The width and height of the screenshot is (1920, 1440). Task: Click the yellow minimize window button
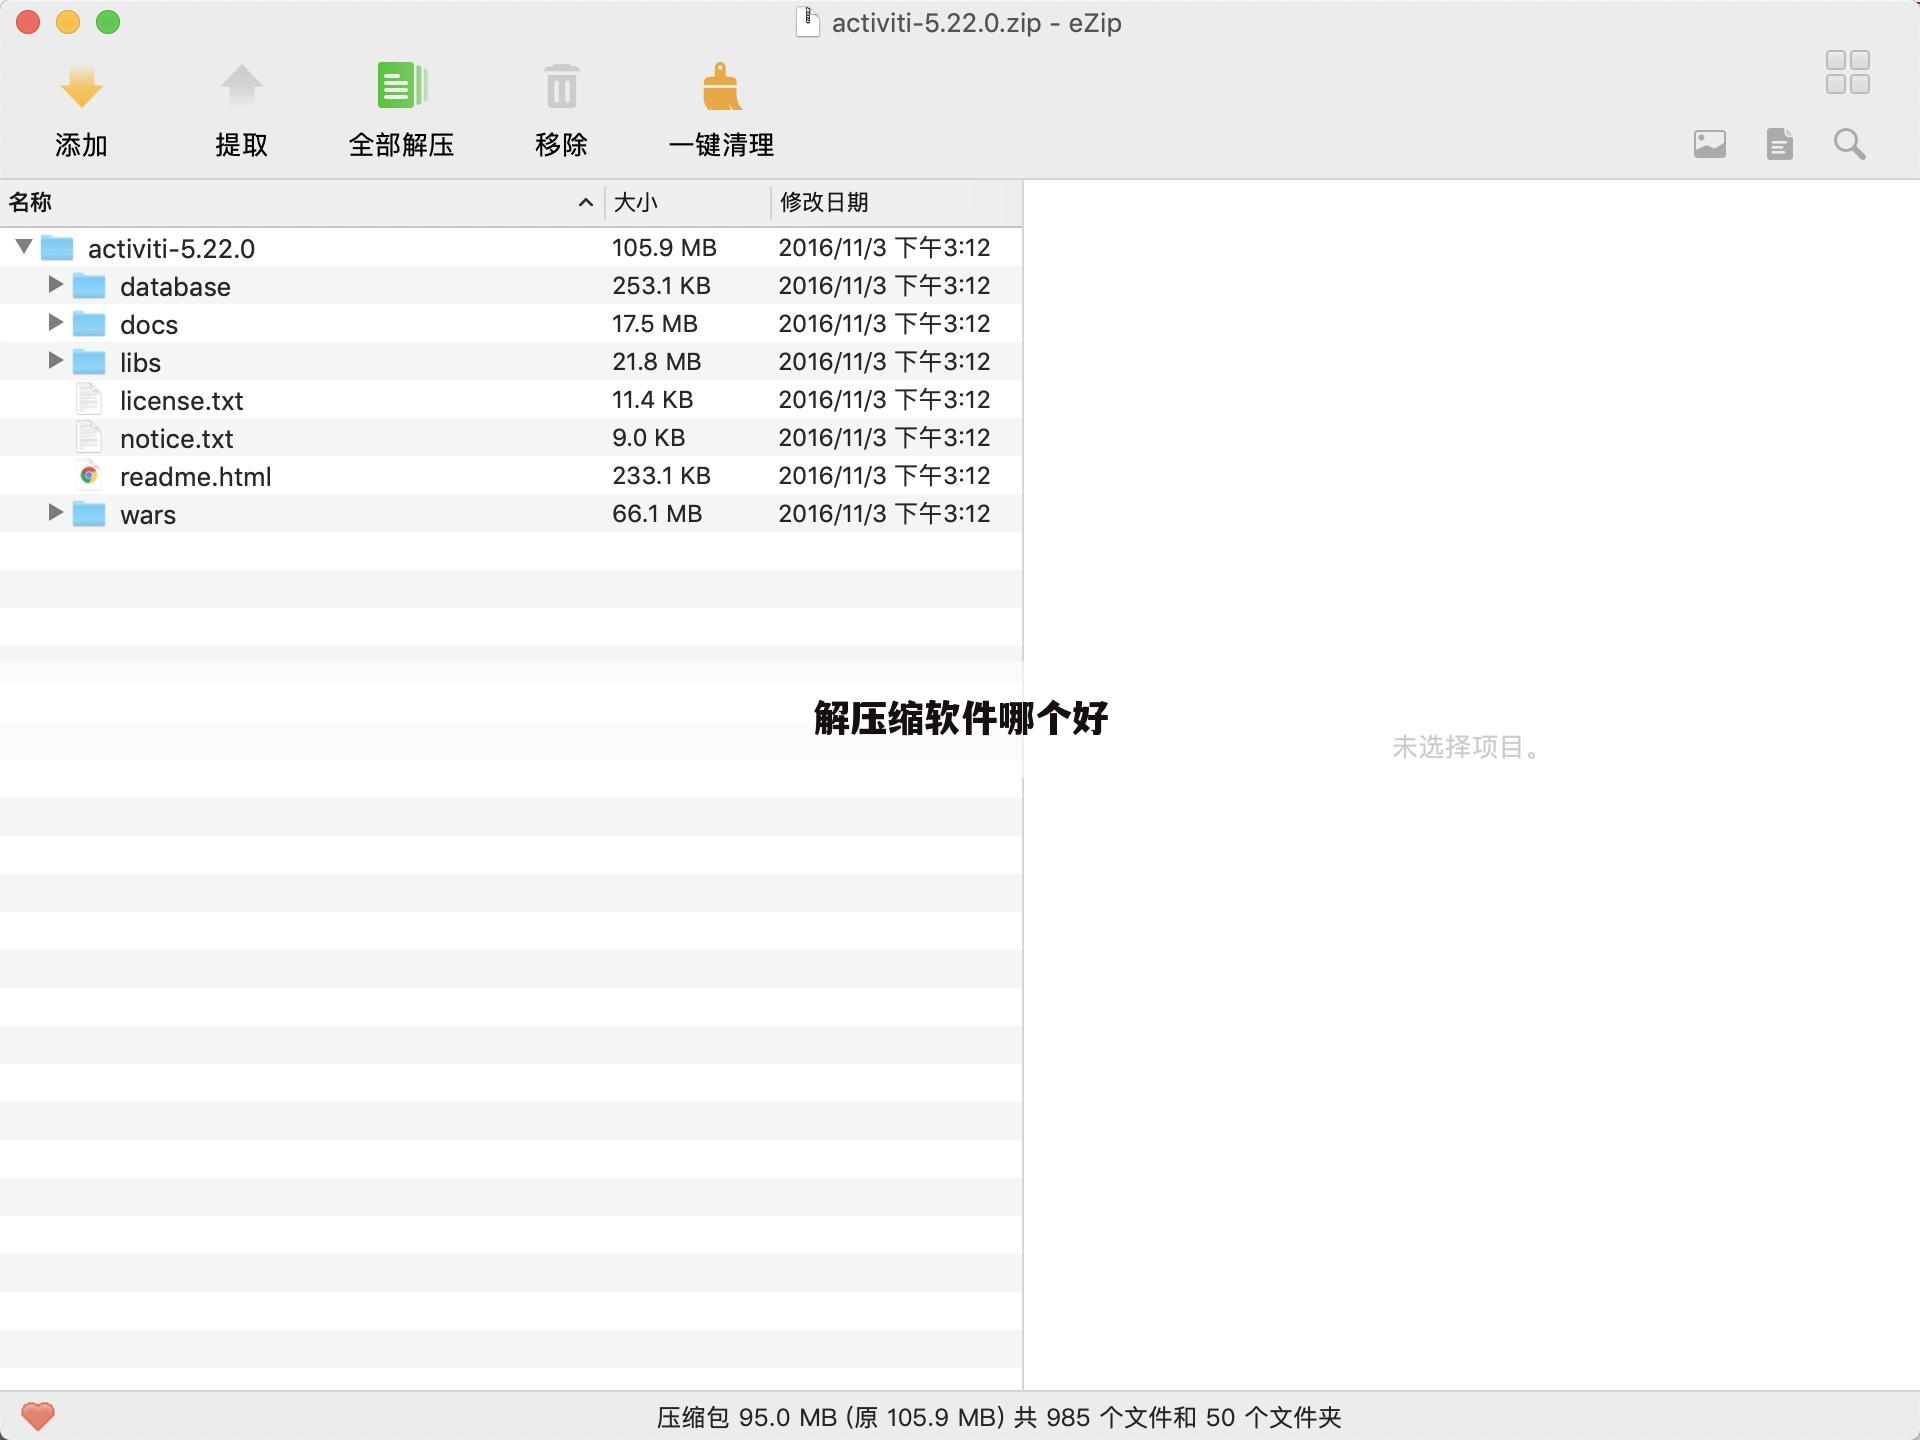pyautogui.click(x=68, y=22)
